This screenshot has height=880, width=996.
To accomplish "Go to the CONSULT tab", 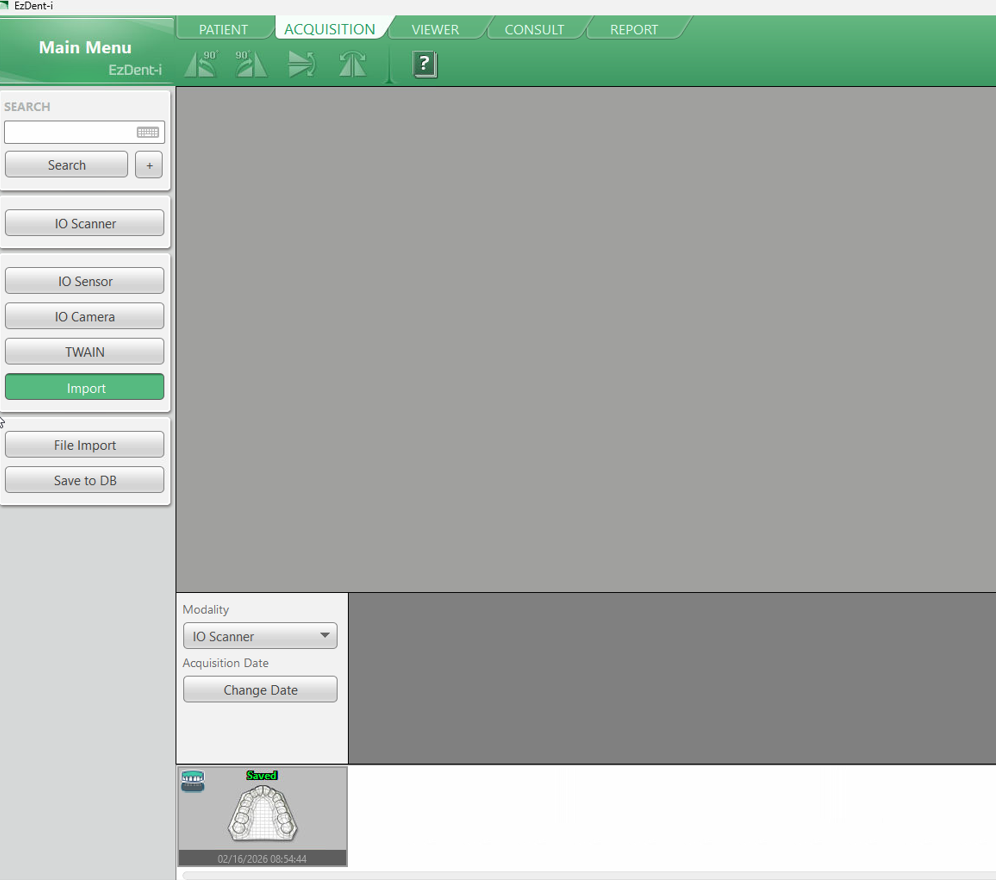I will 534,29.
